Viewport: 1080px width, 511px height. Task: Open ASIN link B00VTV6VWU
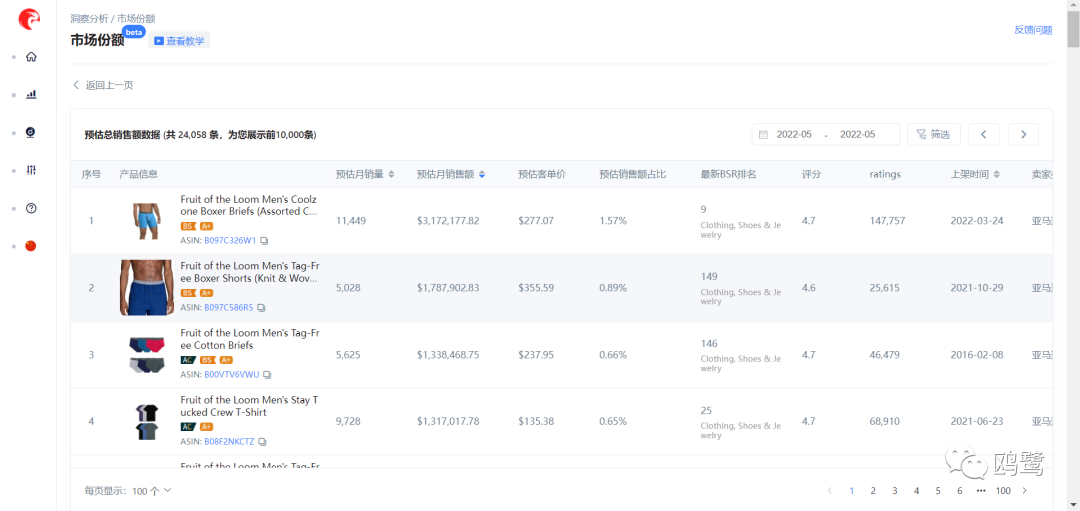pos(232,375)
